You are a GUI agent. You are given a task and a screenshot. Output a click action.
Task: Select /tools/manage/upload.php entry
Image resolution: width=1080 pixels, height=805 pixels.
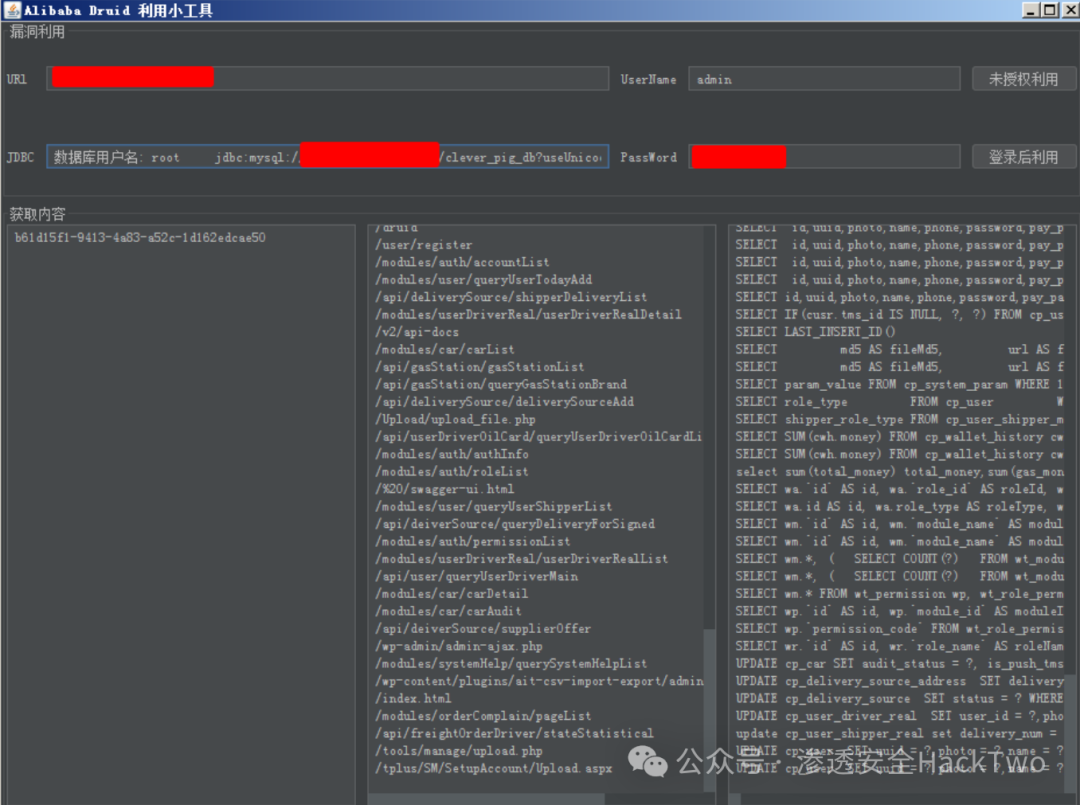(x=459, y=751)
